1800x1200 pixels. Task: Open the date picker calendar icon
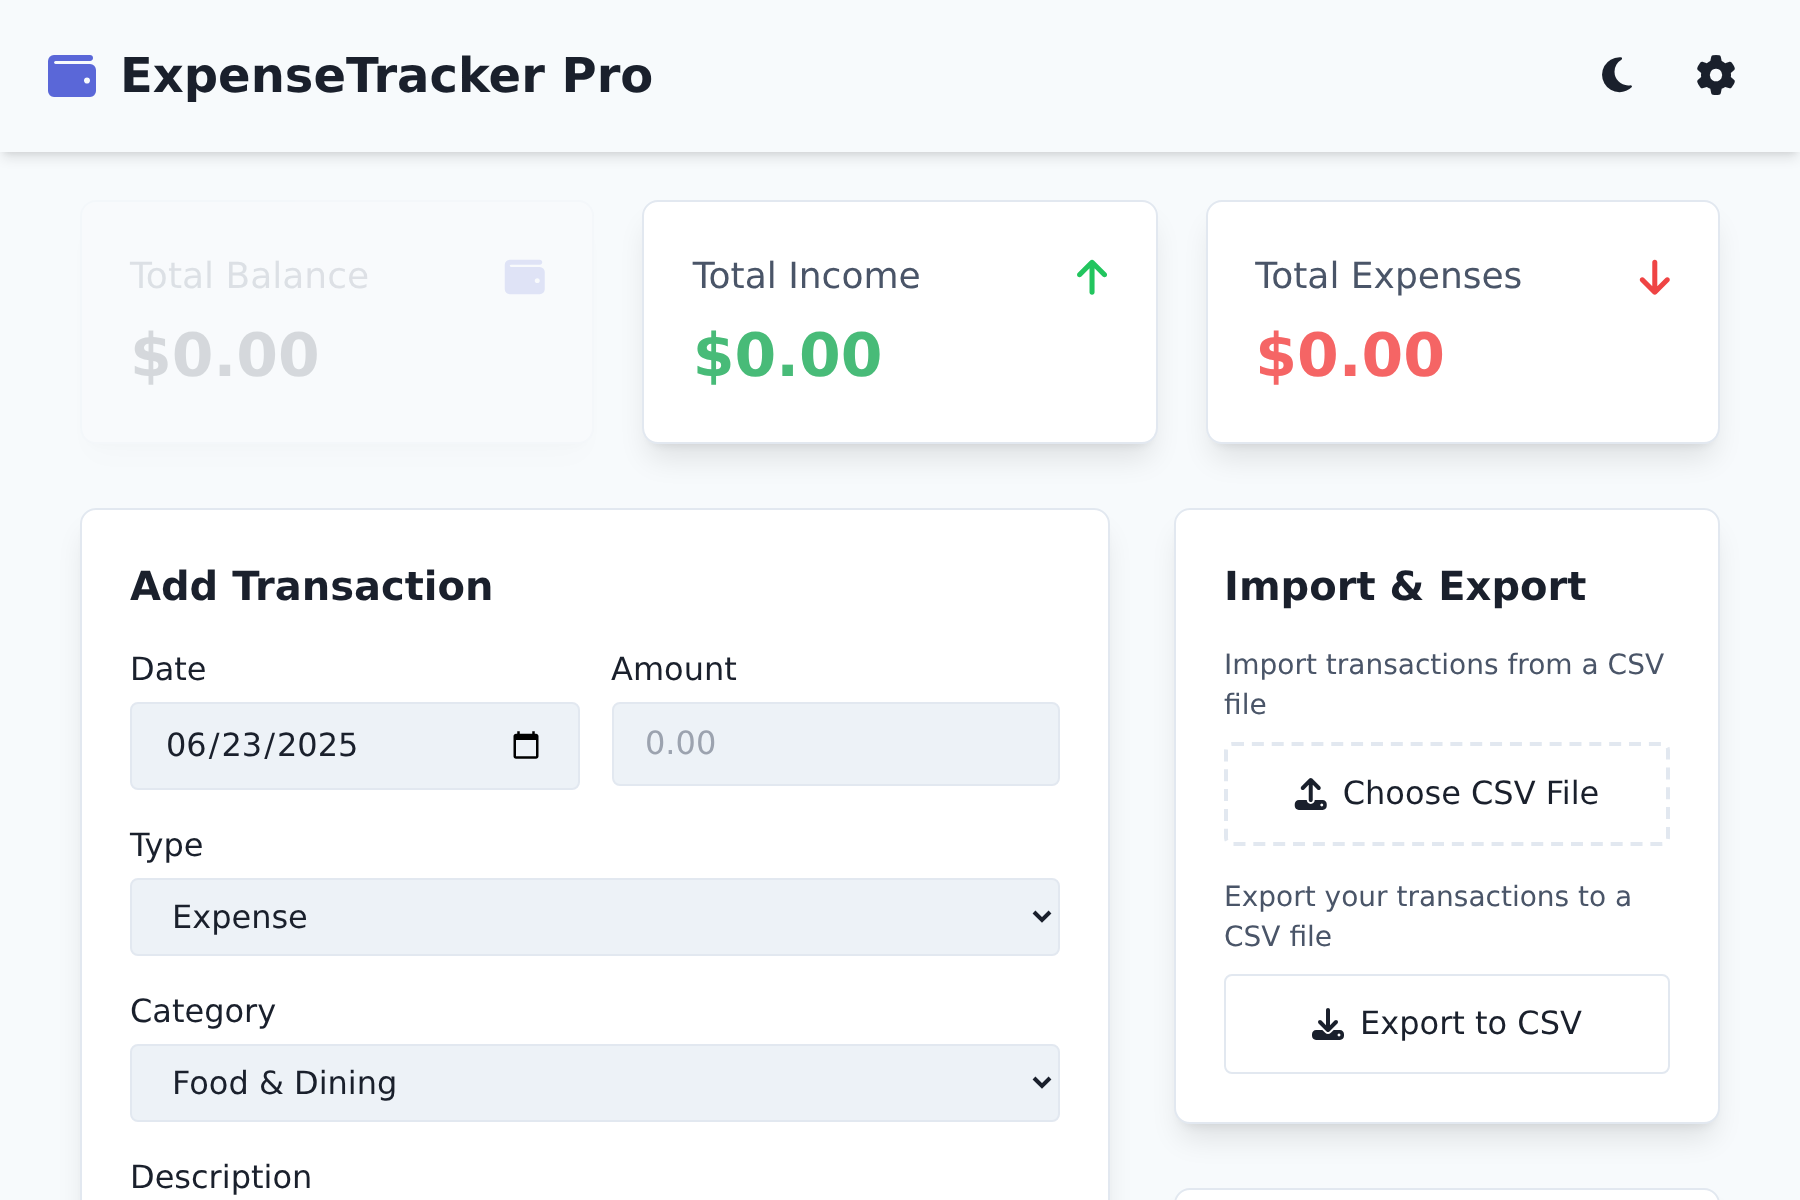click(527, 745)
